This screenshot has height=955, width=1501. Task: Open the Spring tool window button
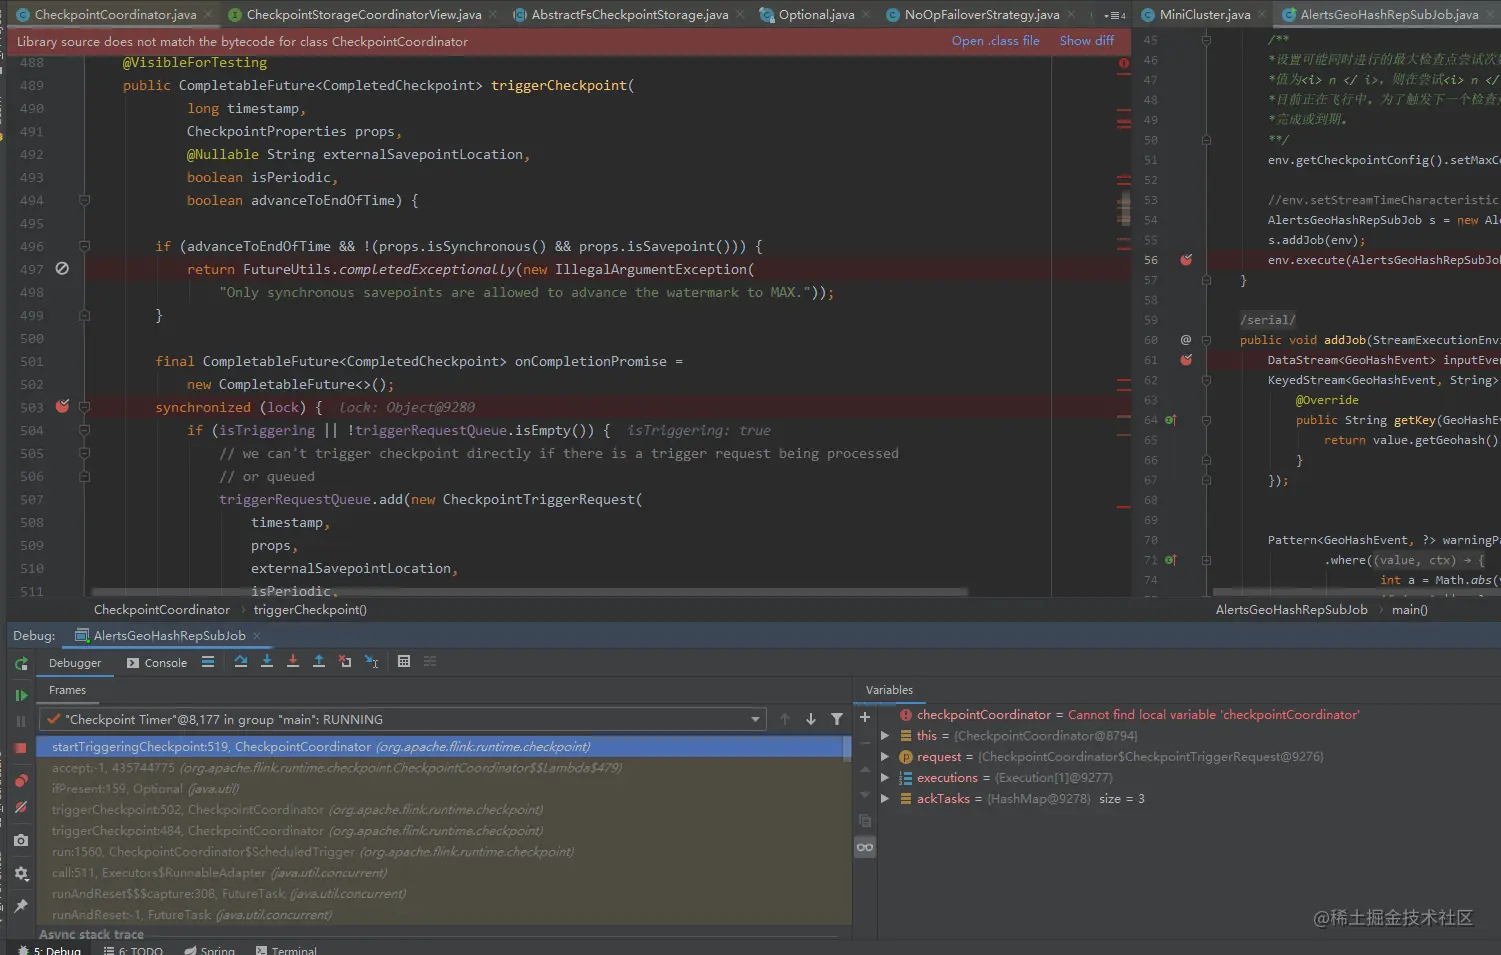click(x=210, y=949)
